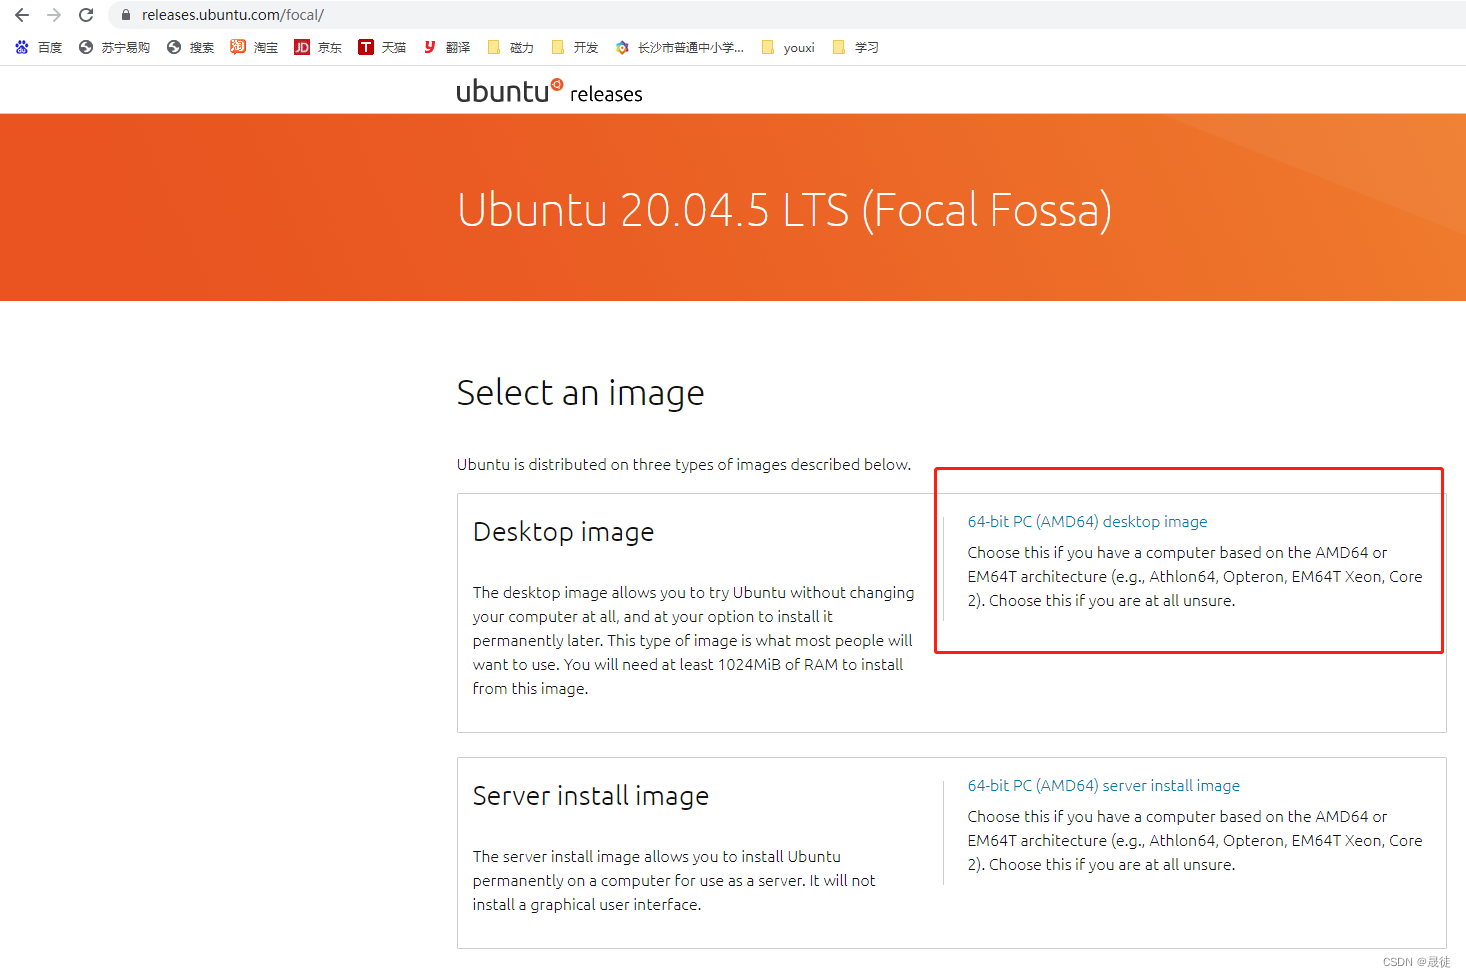Reload the page with refresh icon
The height and width of the screenshot is (977, 1466).
(86, 15)
